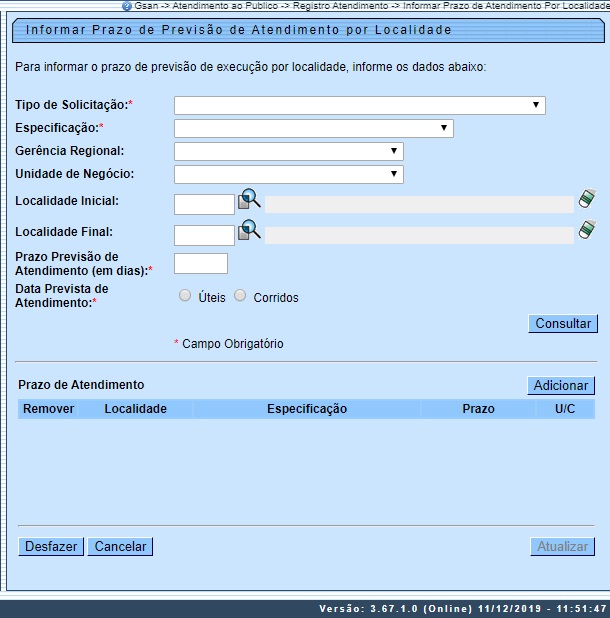This screenshot has width=610, height=618.
Task: Click the Consultar button
Action: [x=563, y=324]
